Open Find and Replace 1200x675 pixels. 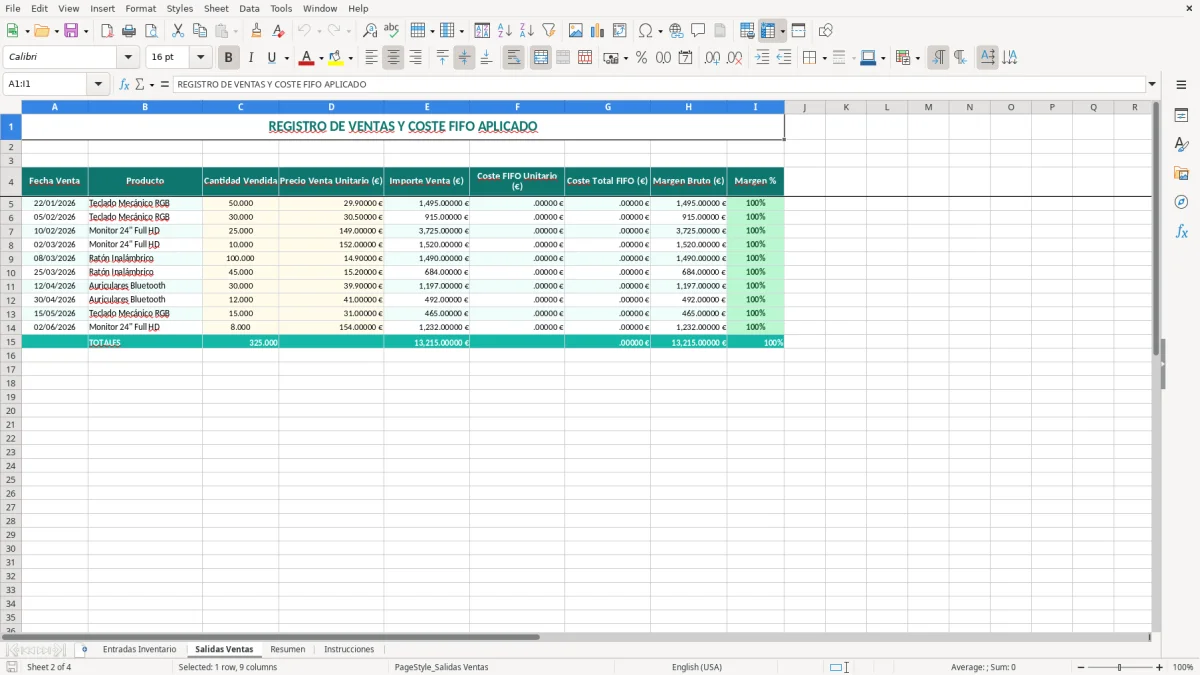[x=370, y=31]
